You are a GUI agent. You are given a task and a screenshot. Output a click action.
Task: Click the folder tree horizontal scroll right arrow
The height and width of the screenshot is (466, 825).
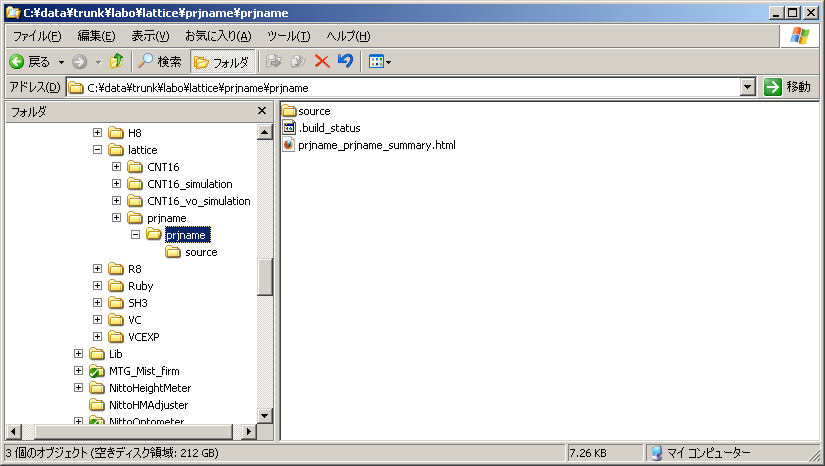point(248,432)
